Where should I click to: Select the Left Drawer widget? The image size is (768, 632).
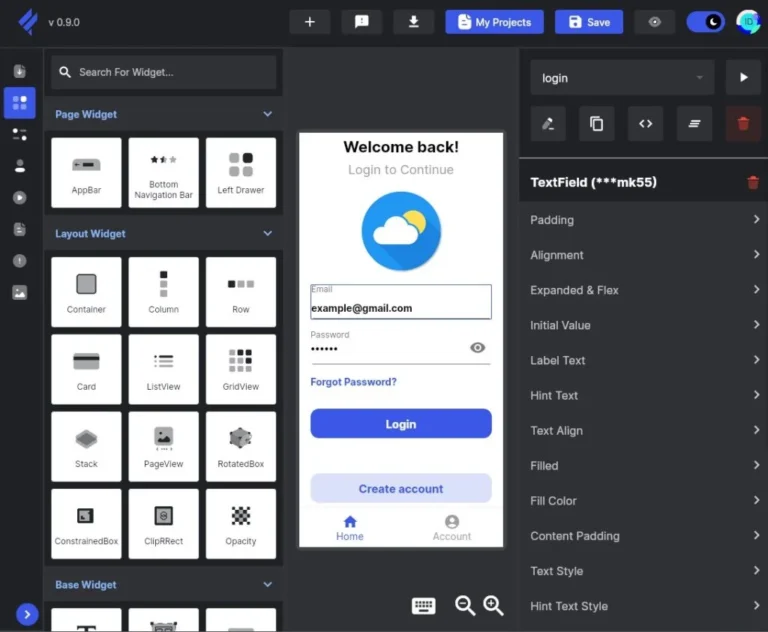coord(241,172)
